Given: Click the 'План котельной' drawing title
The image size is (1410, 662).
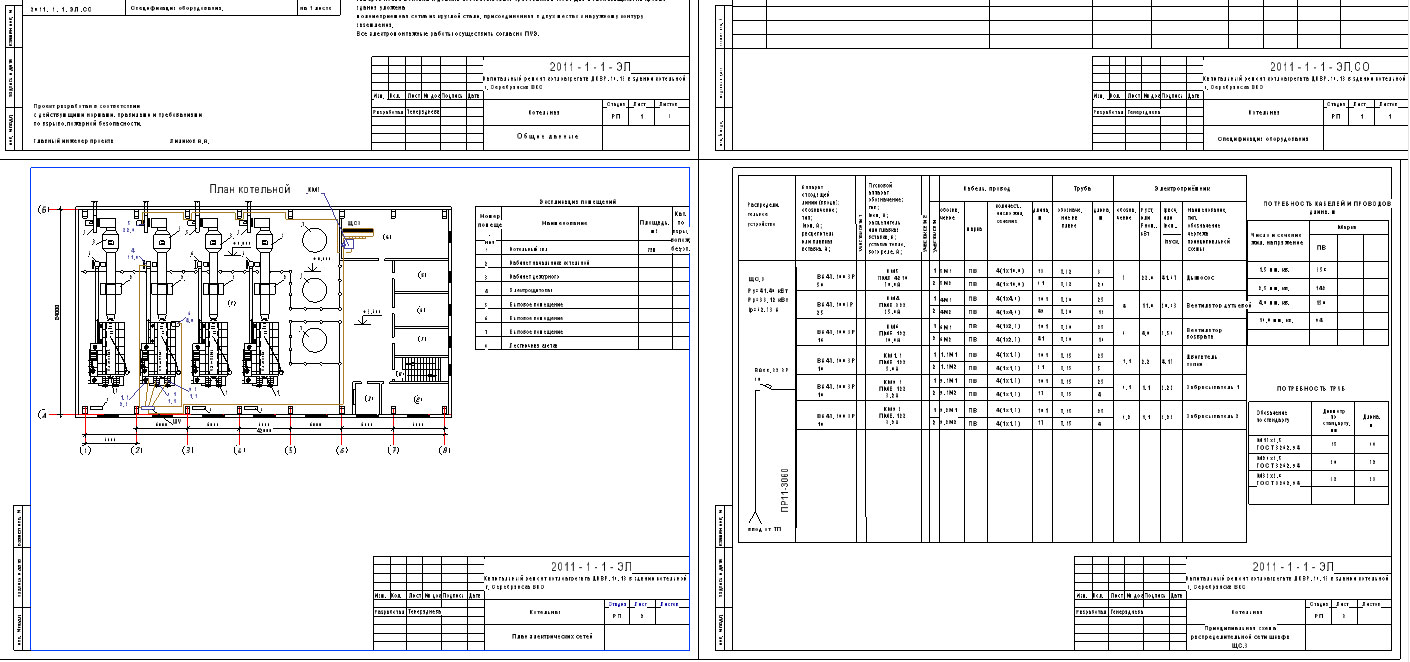Looking at the screenshot, I should coord(249,189).
